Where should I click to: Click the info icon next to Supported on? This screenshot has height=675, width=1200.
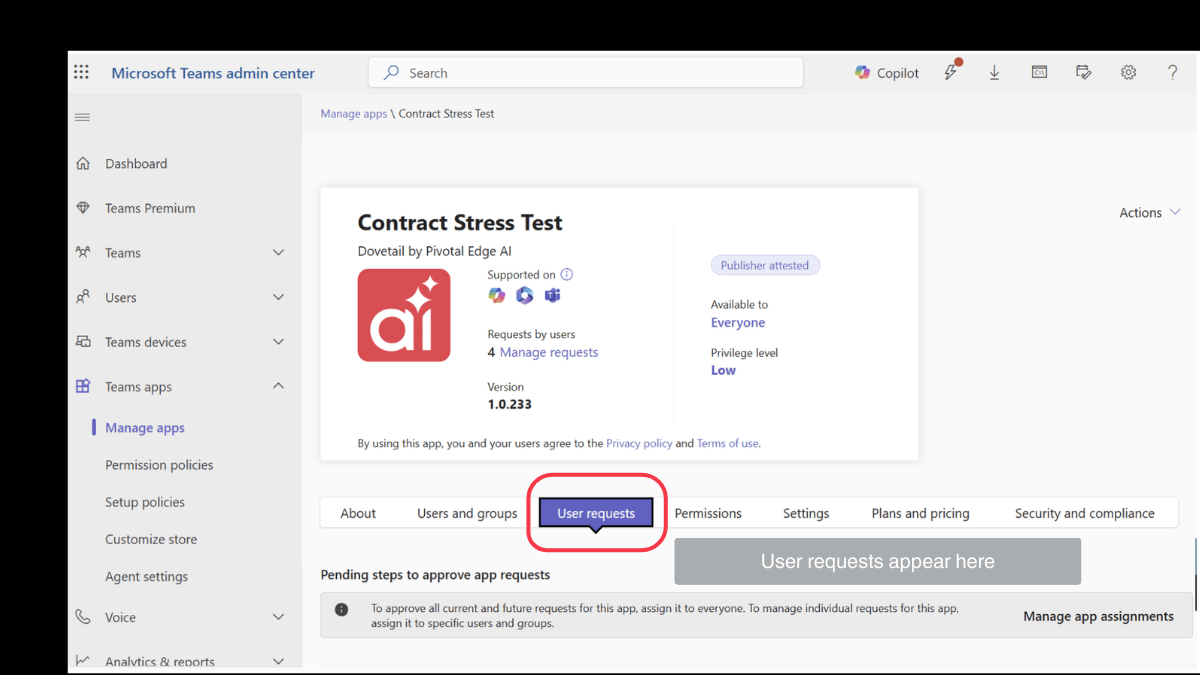[x=566, y=274]
